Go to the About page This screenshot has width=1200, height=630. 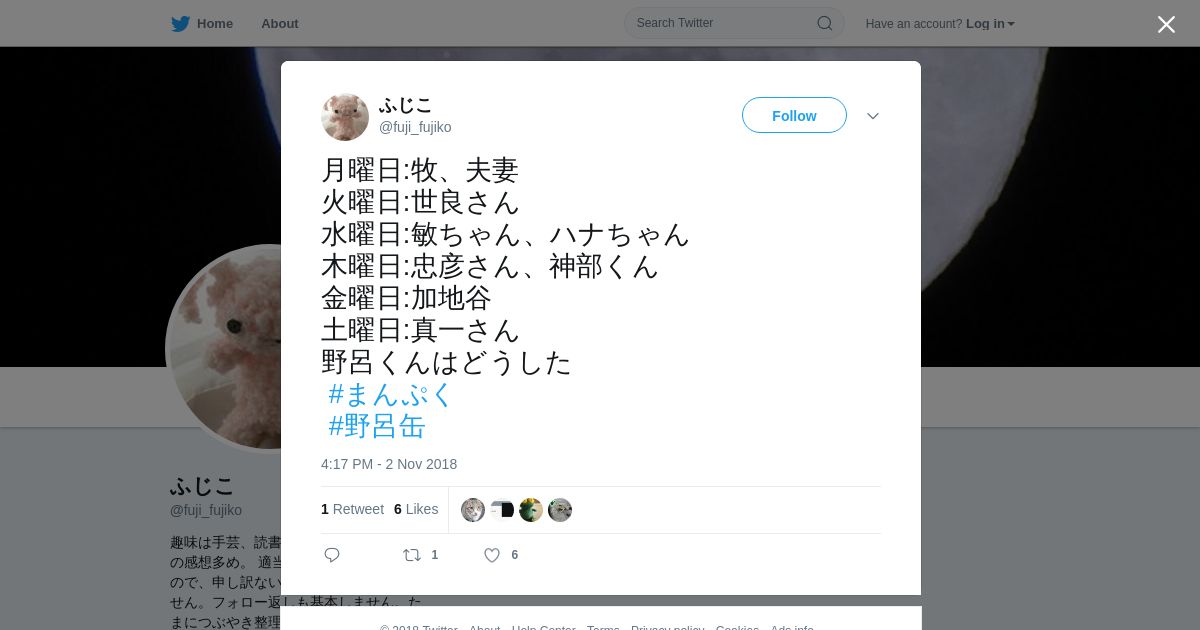coord(280,24)
